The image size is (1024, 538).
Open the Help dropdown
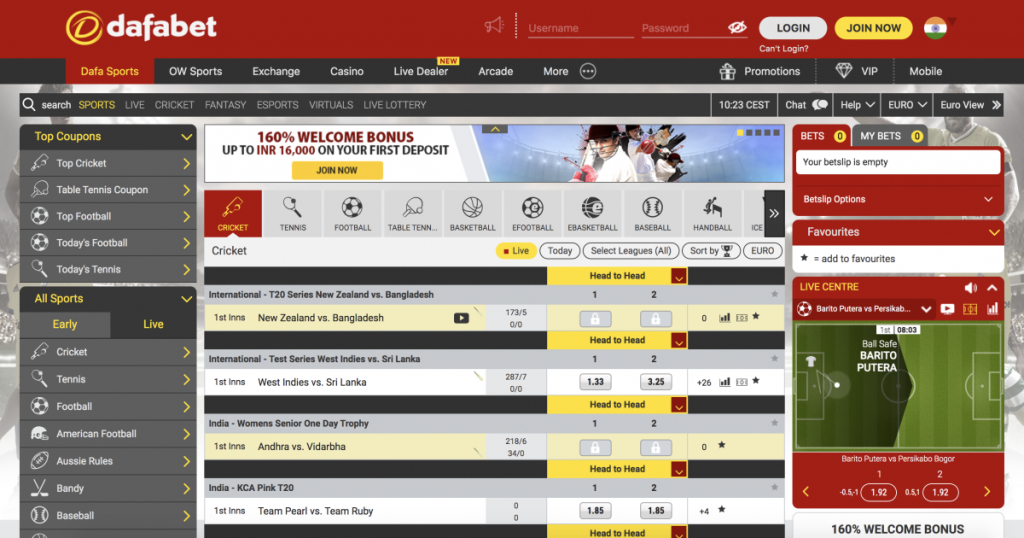pos(857,104)
